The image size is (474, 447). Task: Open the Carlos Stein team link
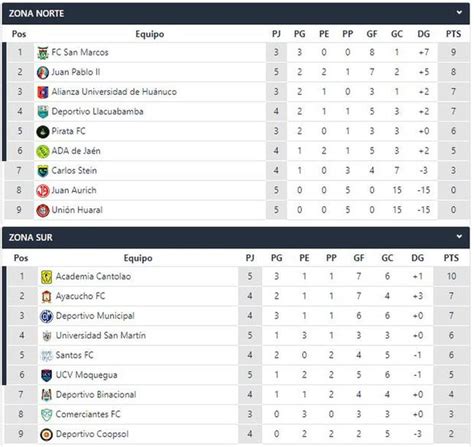[74, 171]
